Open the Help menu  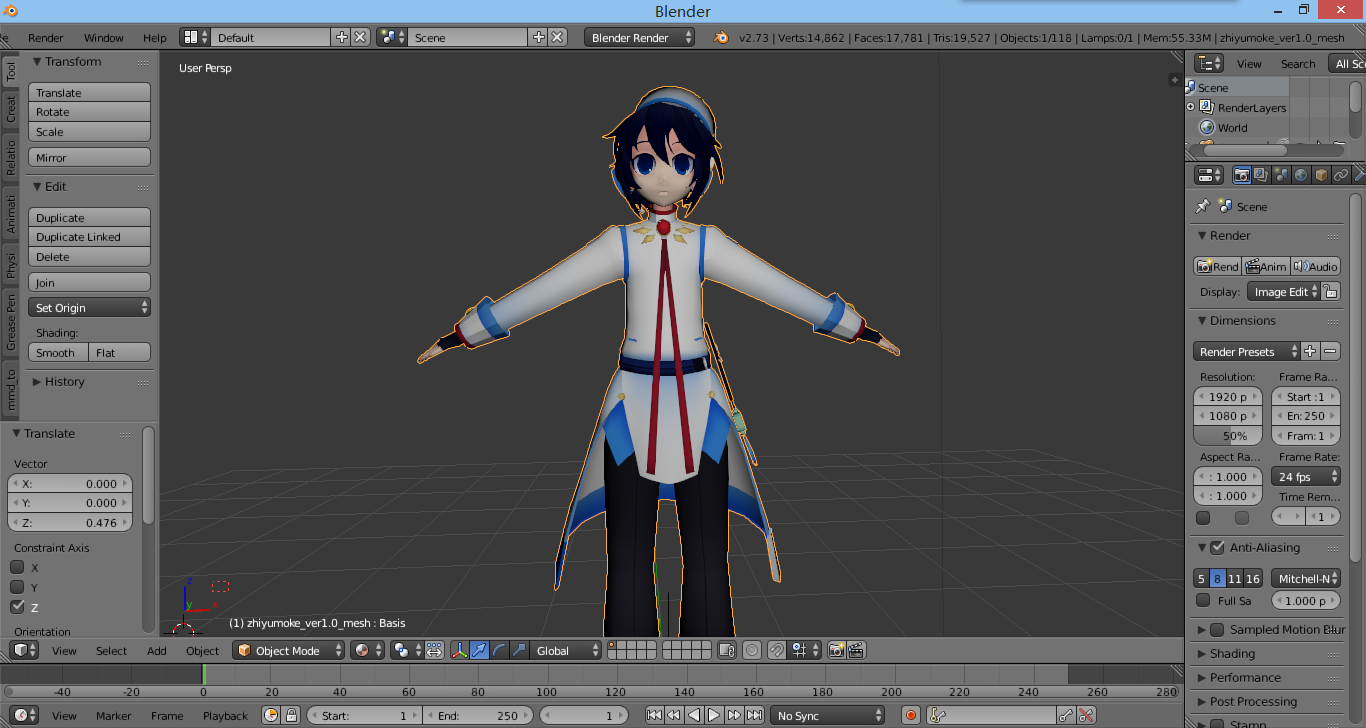point(154,37)
